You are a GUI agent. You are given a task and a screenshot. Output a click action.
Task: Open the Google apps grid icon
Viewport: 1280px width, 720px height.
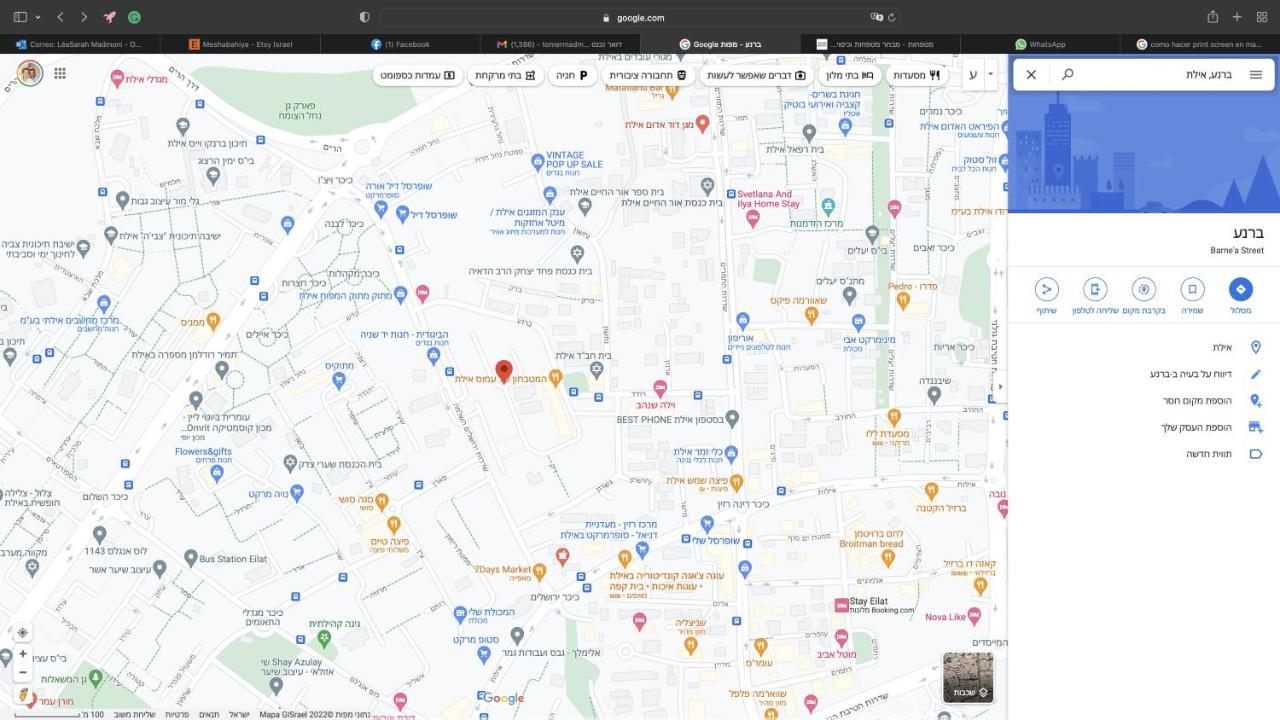click(60, 73)
